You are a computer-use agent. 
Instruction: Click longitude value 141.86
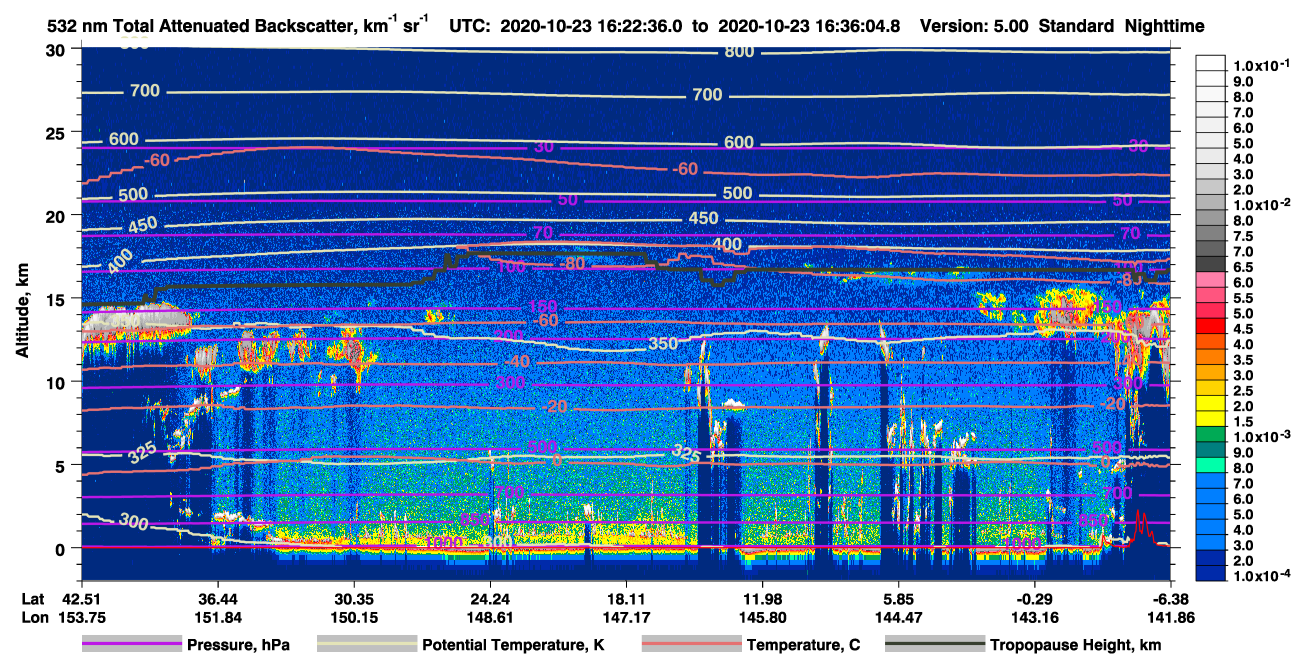point(1172,617)
